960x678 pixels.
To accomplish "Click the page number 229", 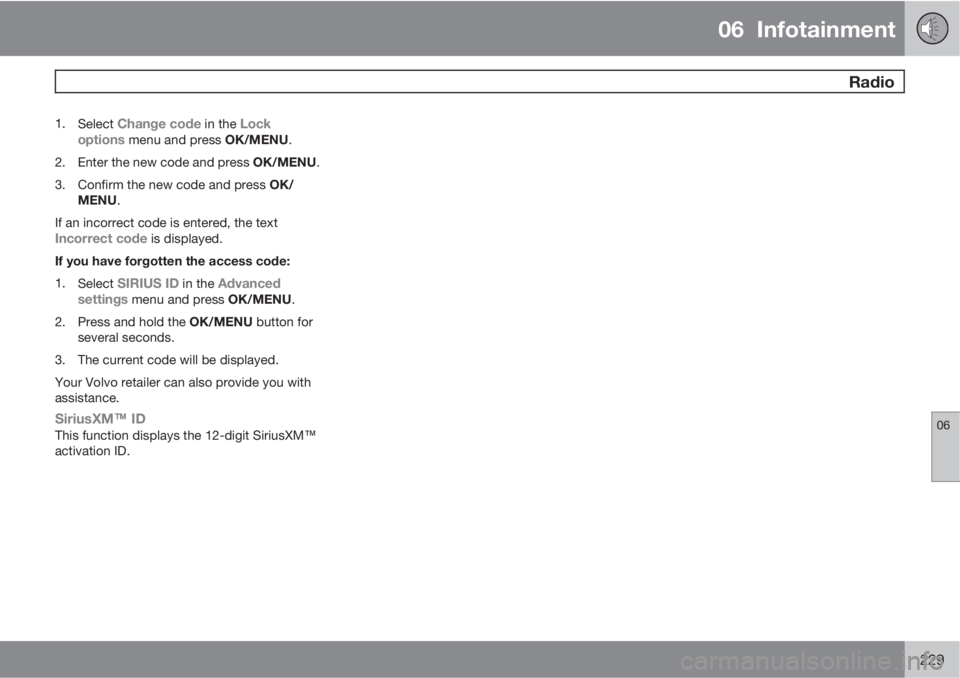I will pyautogui.click(x=931, y=660).
